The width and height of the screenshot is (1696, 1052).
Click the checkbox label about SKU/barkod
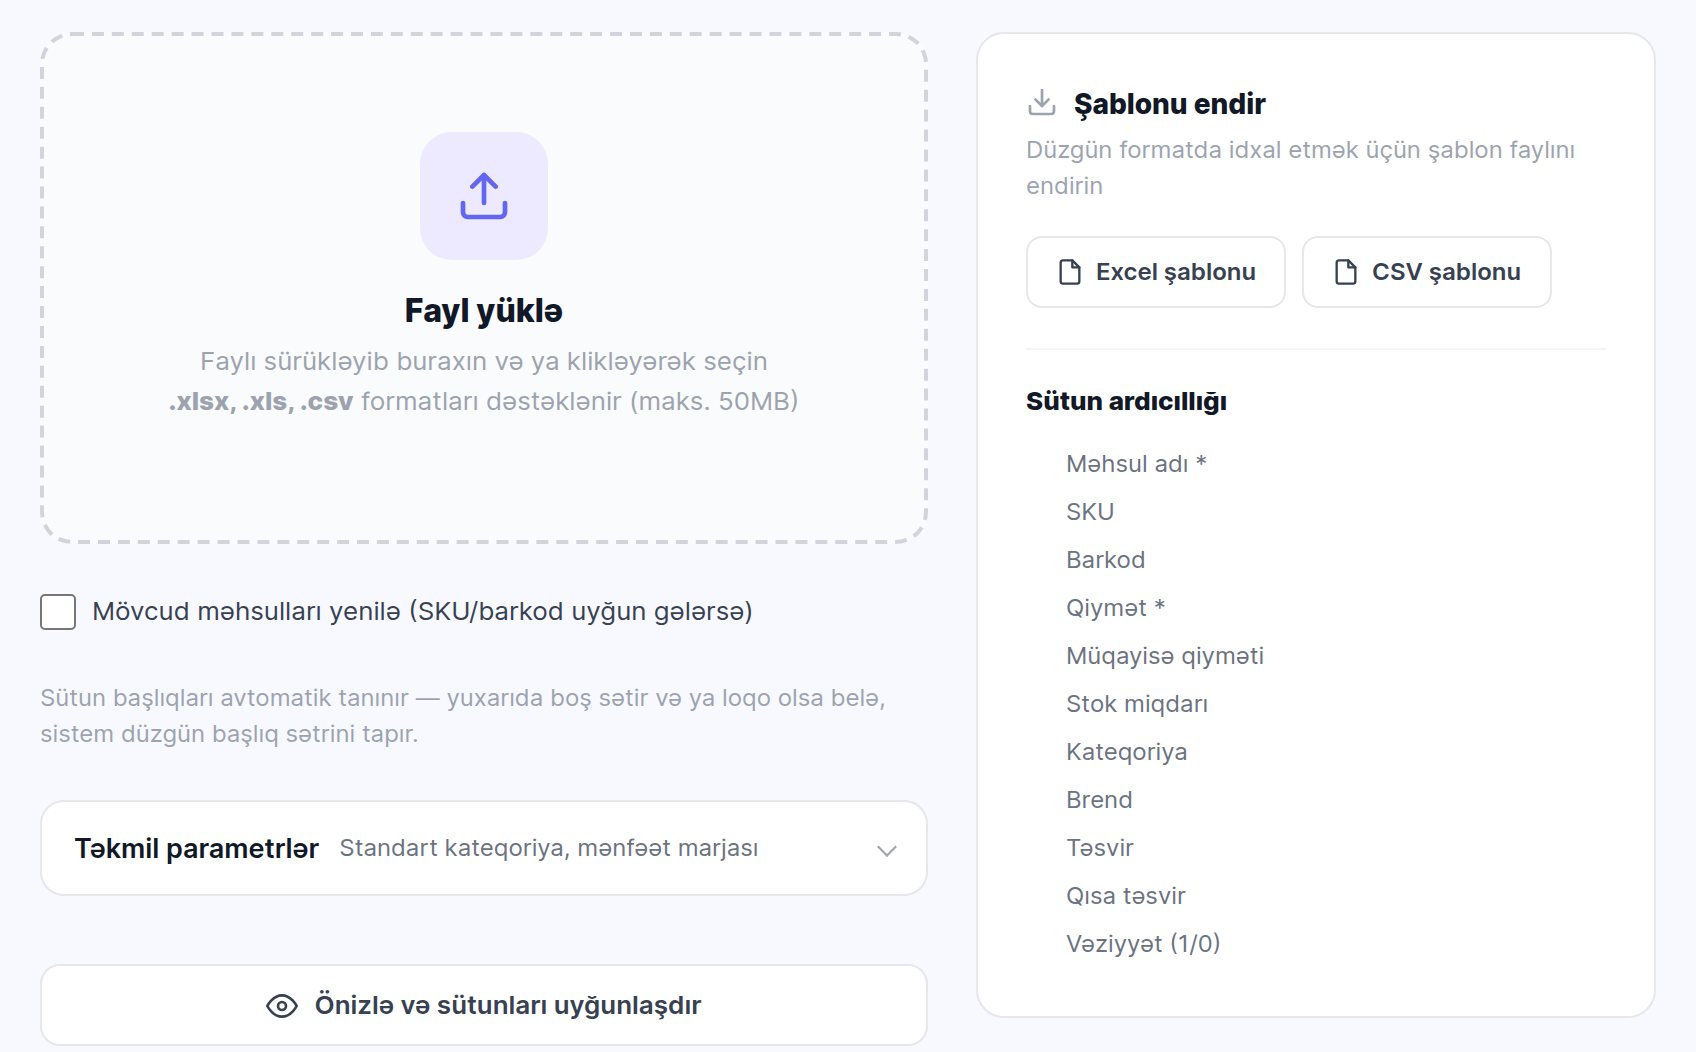[422, 612]
